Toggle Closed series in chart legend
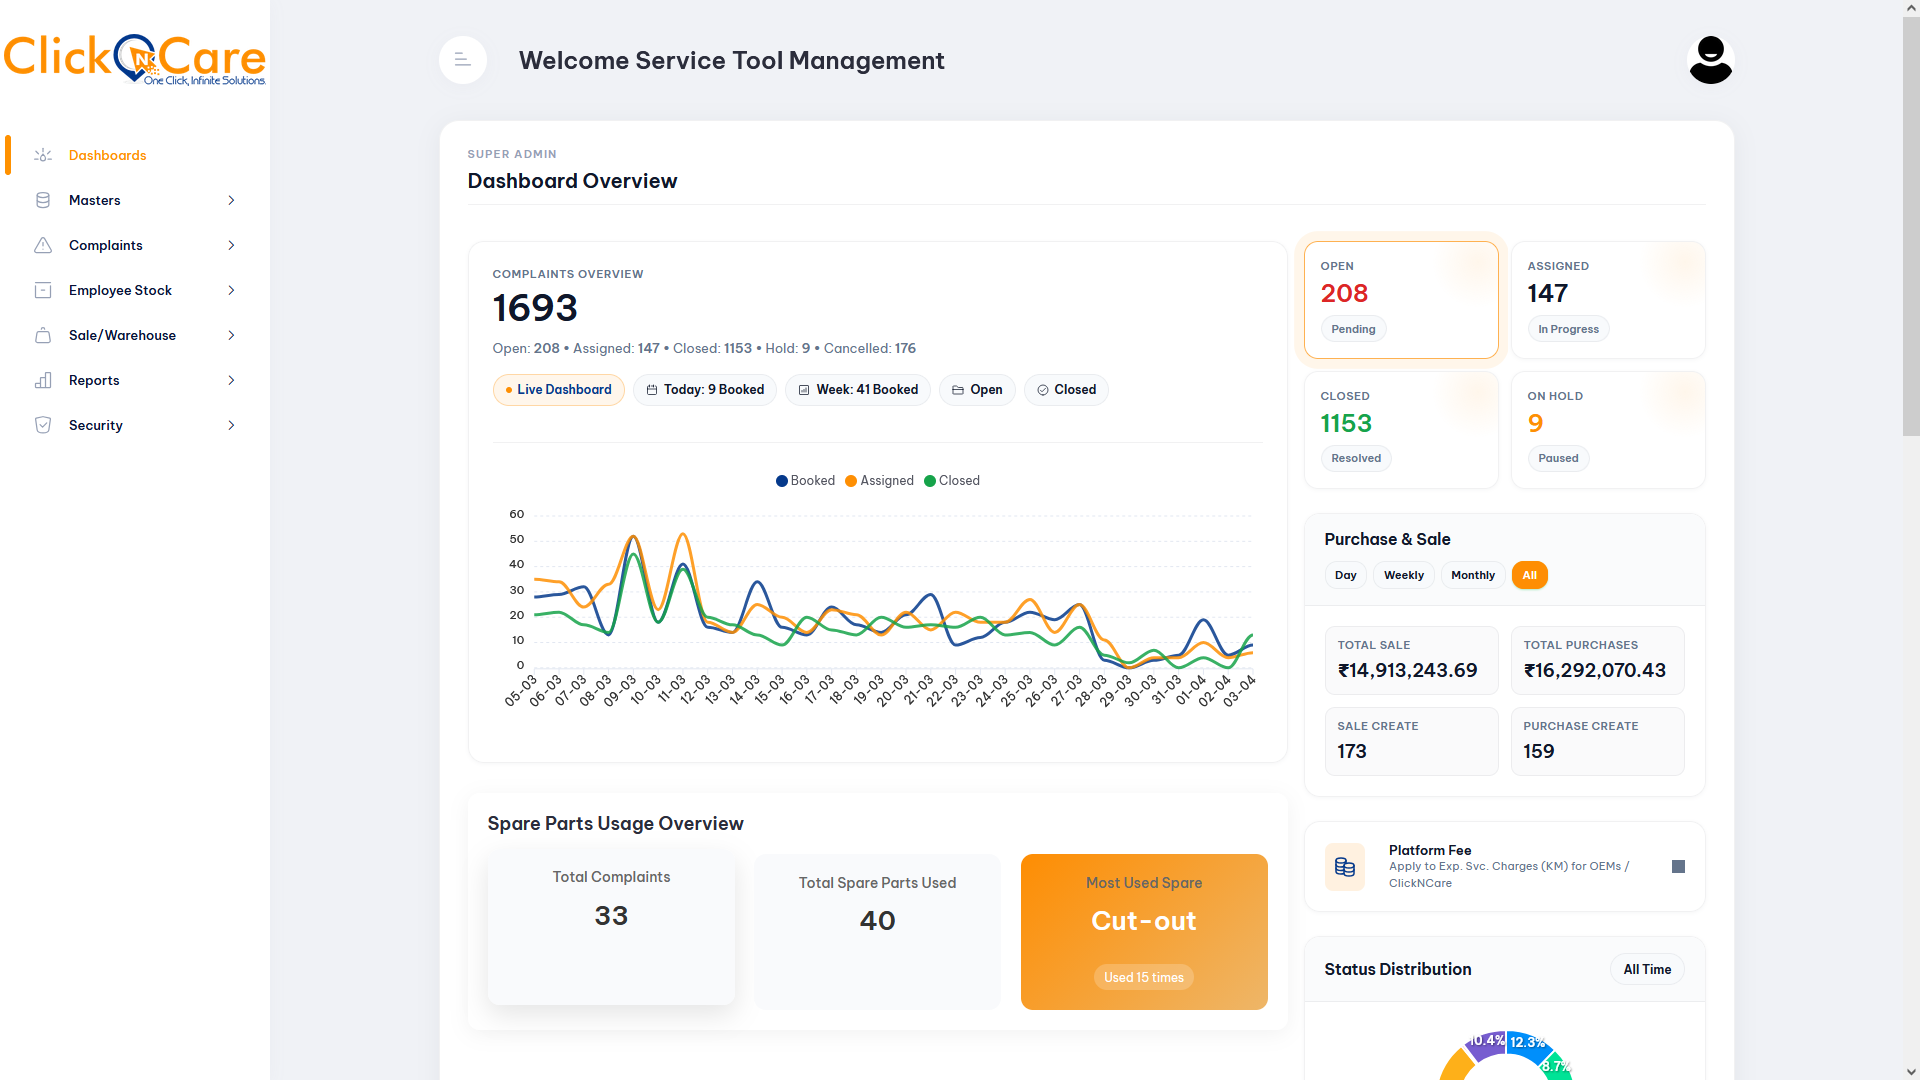The width and height of the screenshot is (1920, 1080). click(x=952, y=481)
